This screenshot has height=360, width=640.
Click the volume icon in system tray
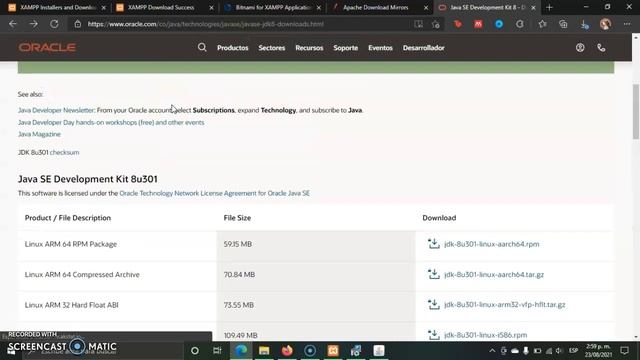click(559, 351)
